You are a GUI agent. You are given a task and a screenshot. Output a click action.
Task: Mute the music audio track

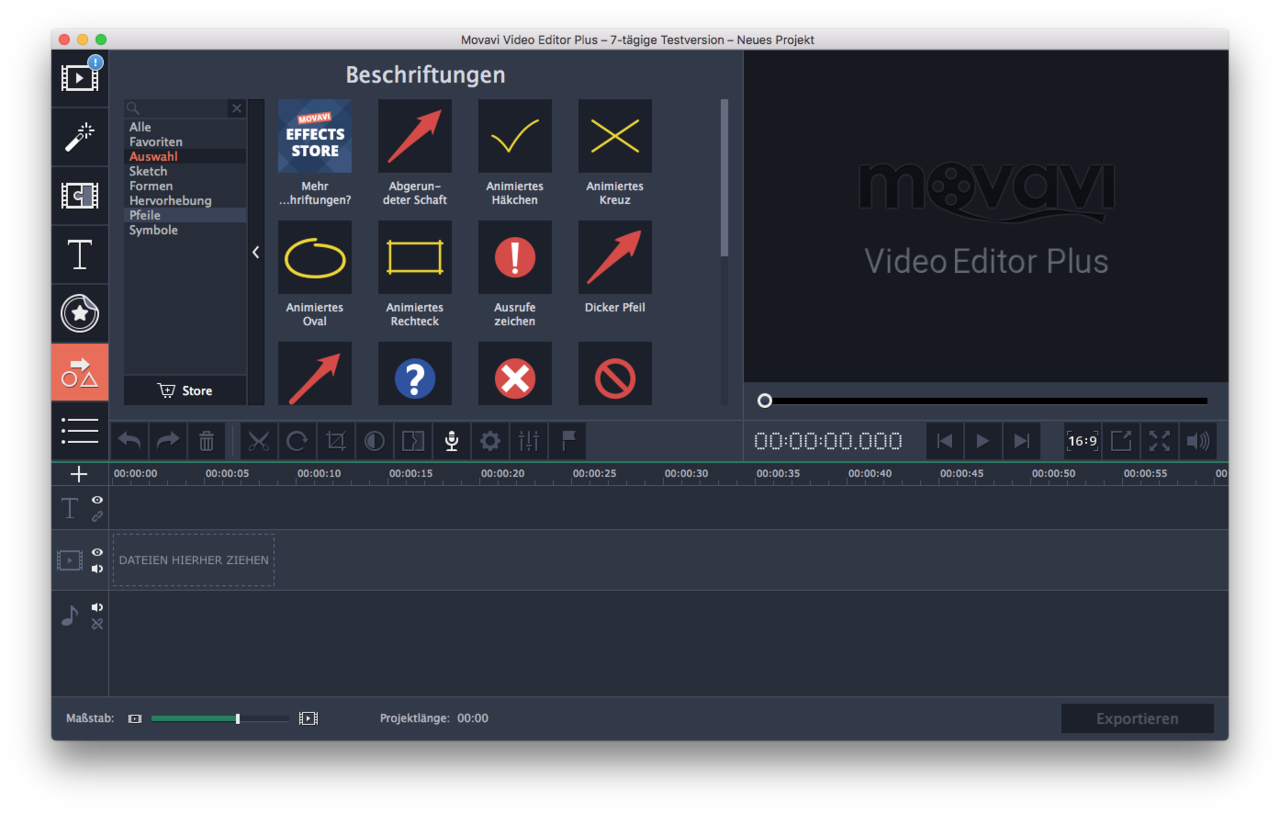coord(98,607)
